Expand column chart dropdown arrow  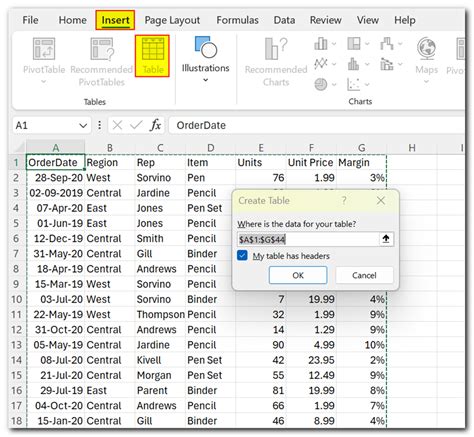[x=334, y=44]
